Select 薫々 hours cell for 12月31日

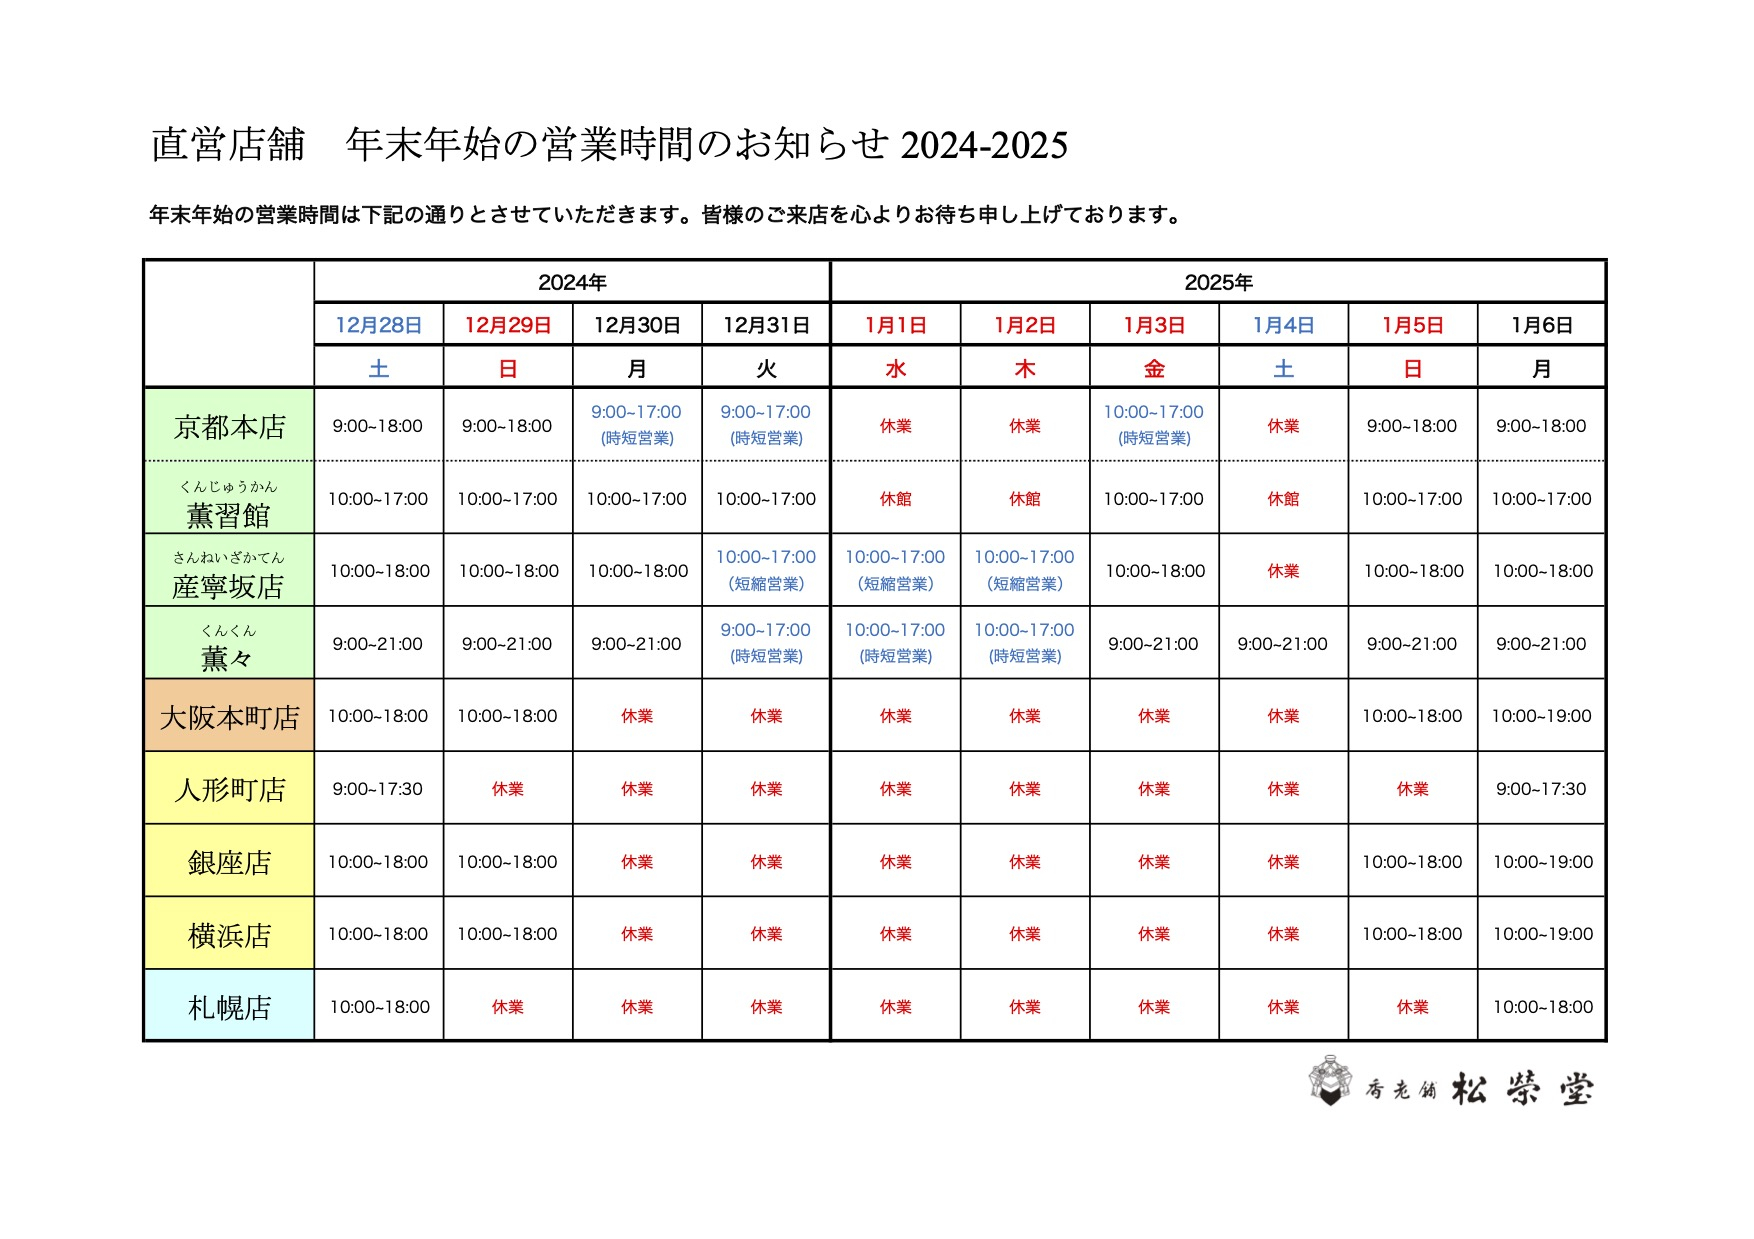765,643
